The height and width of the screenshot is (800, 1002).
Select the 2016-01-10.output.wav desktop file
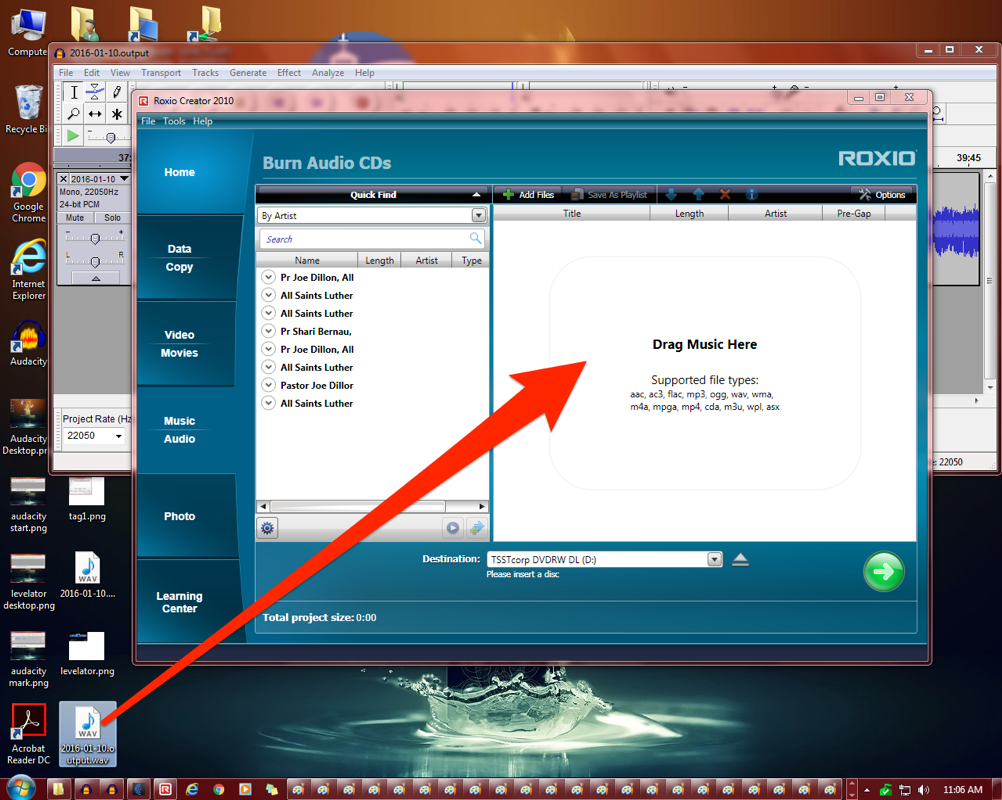pos(88,734)
